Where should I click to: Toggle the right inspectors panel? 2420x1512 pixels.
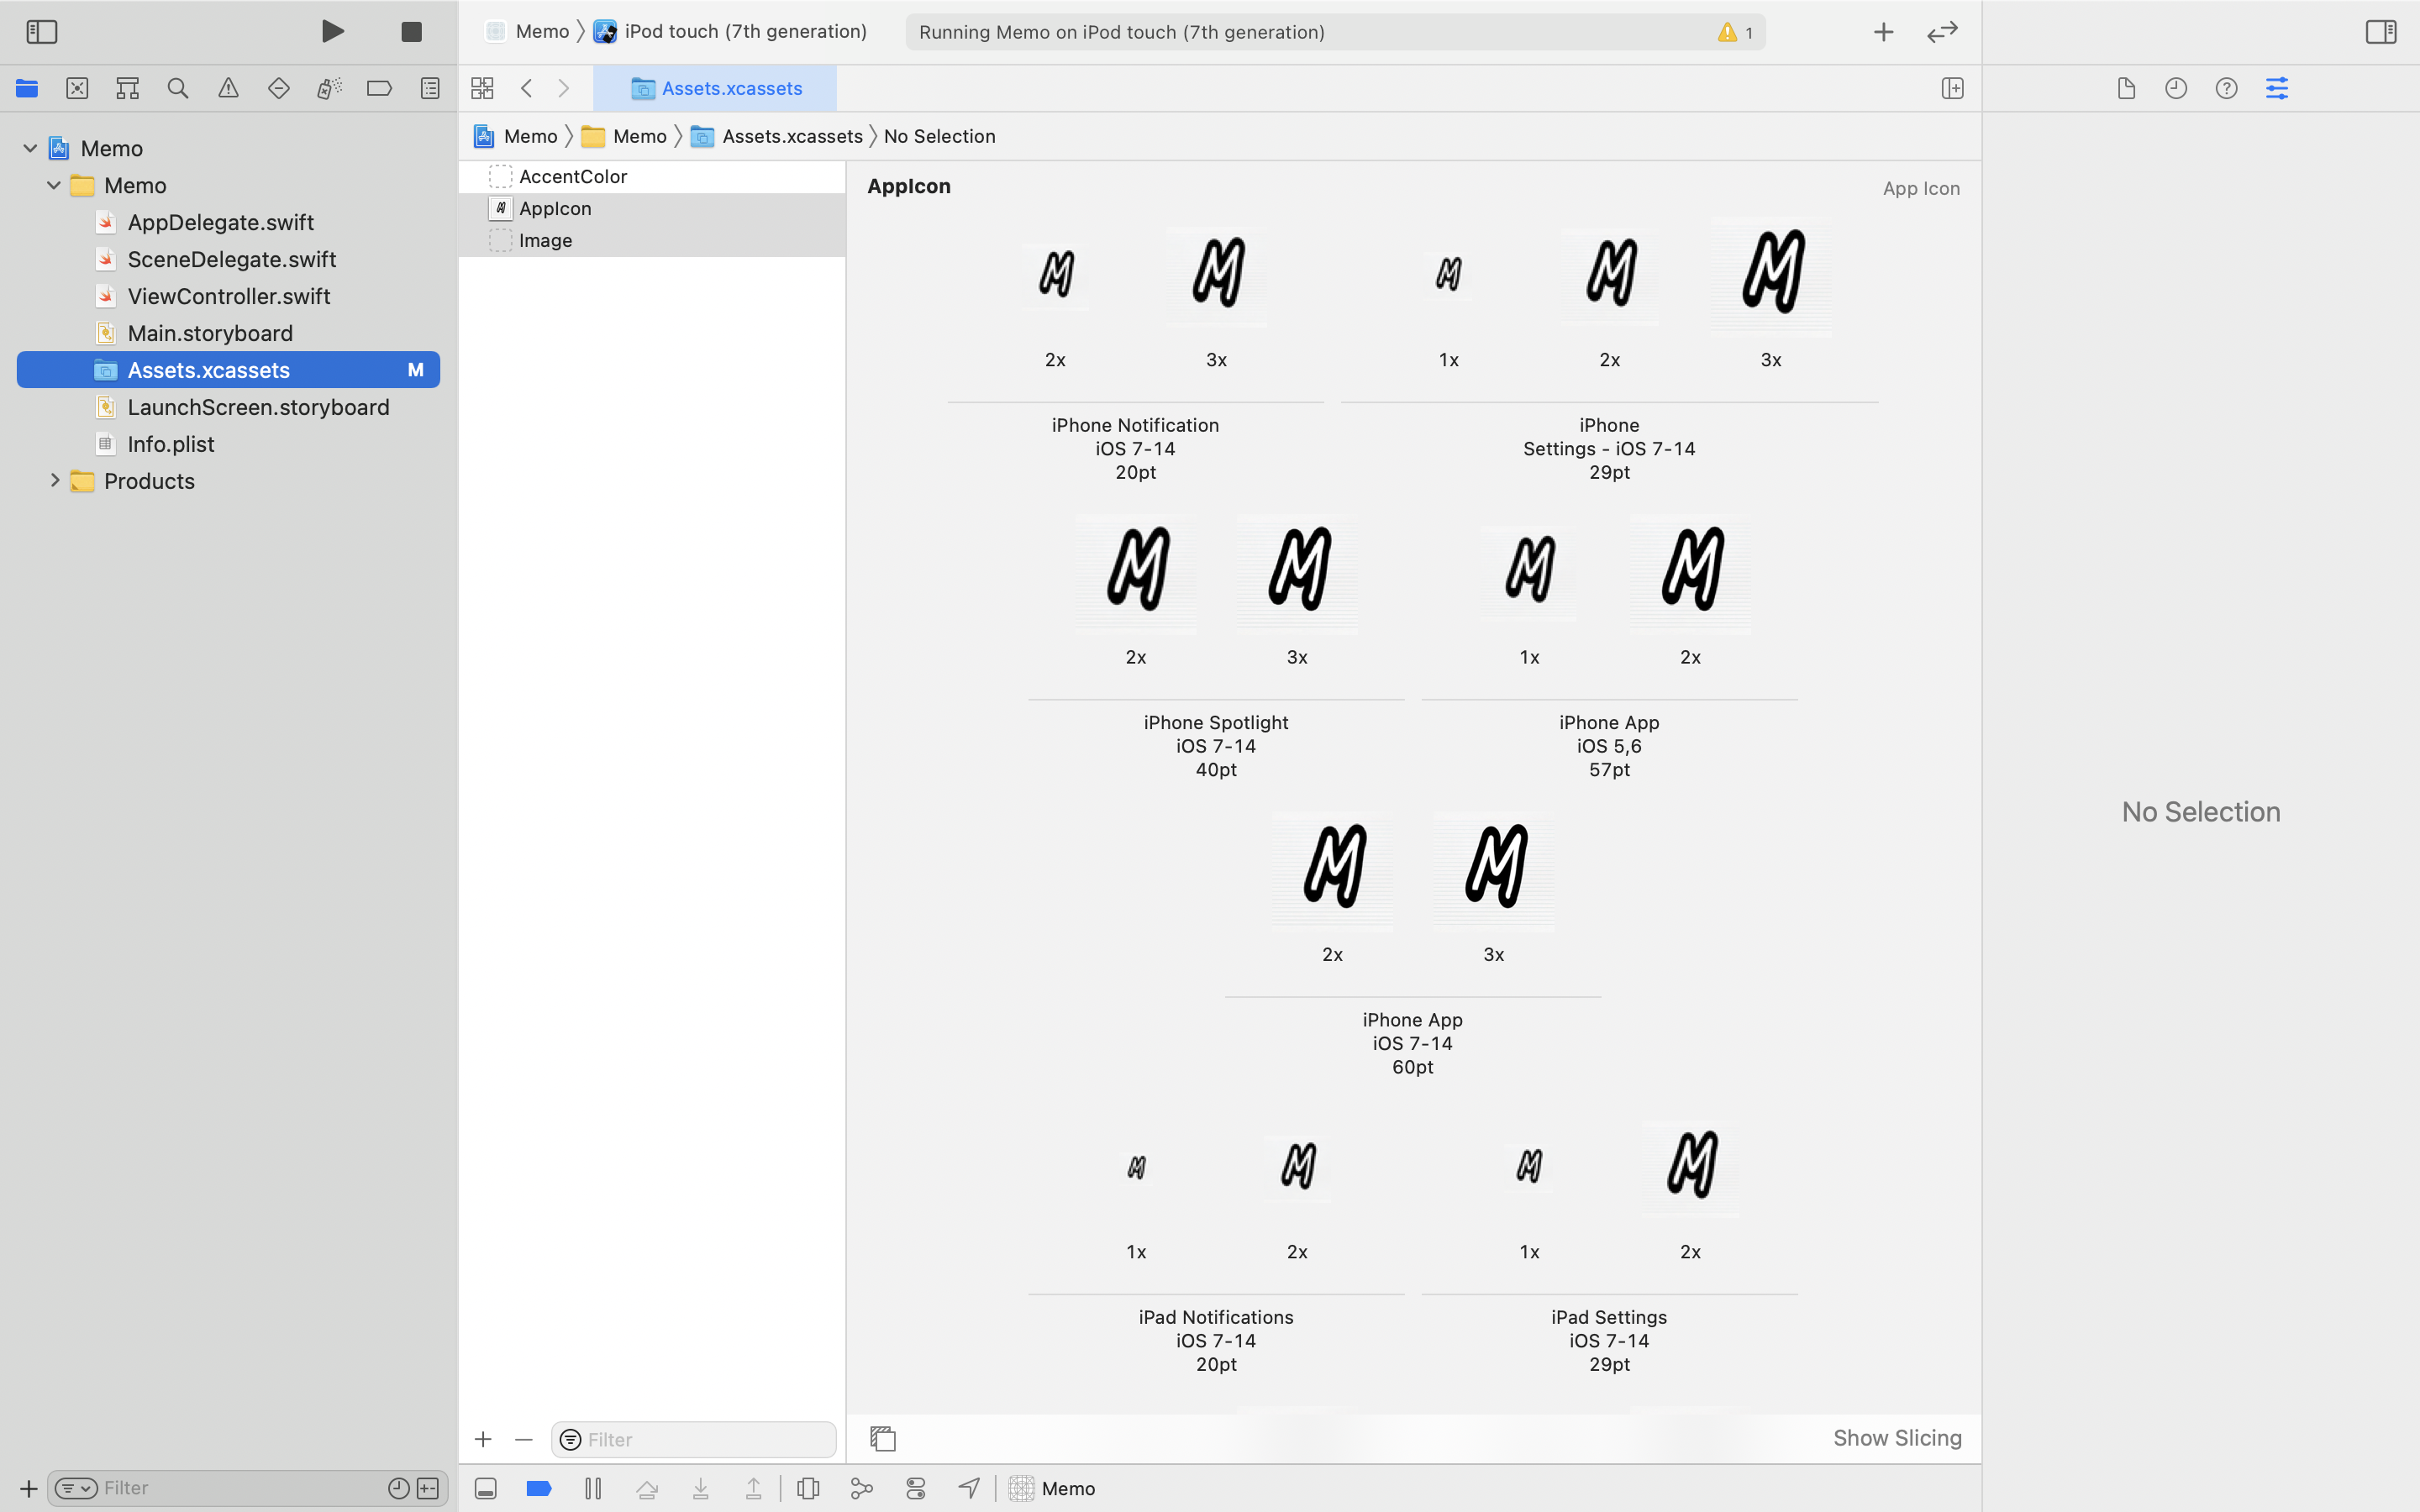point(2381,32)
